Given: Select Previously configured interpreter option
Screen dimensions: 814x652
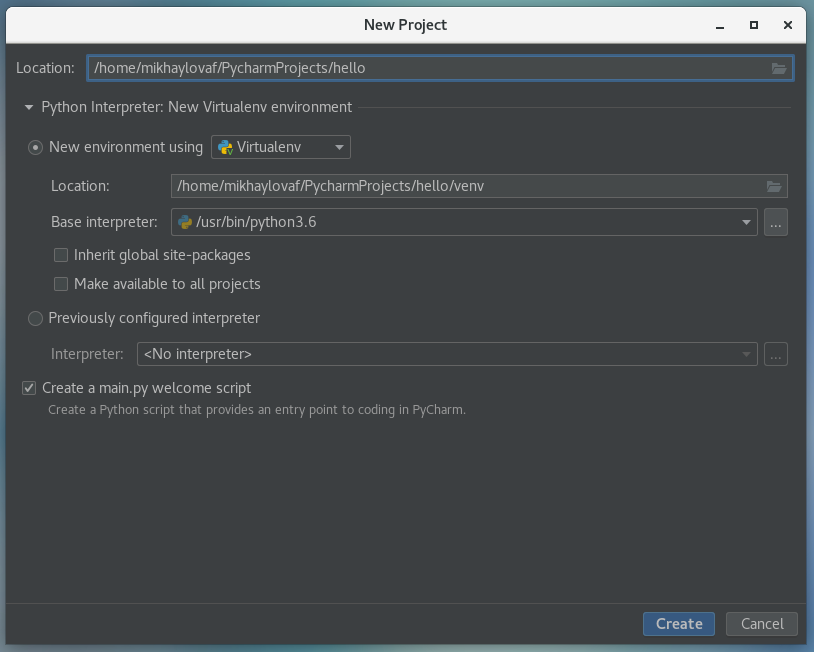Looking at the screenshot, I should 36,318.
